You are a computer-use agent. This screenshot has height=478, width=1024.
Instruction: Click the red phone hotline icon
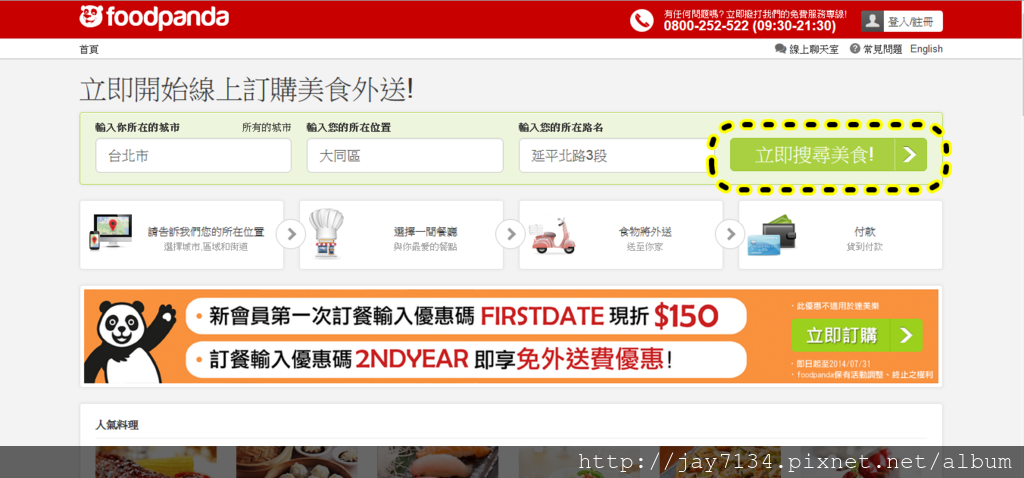click(x=641, y=20)
